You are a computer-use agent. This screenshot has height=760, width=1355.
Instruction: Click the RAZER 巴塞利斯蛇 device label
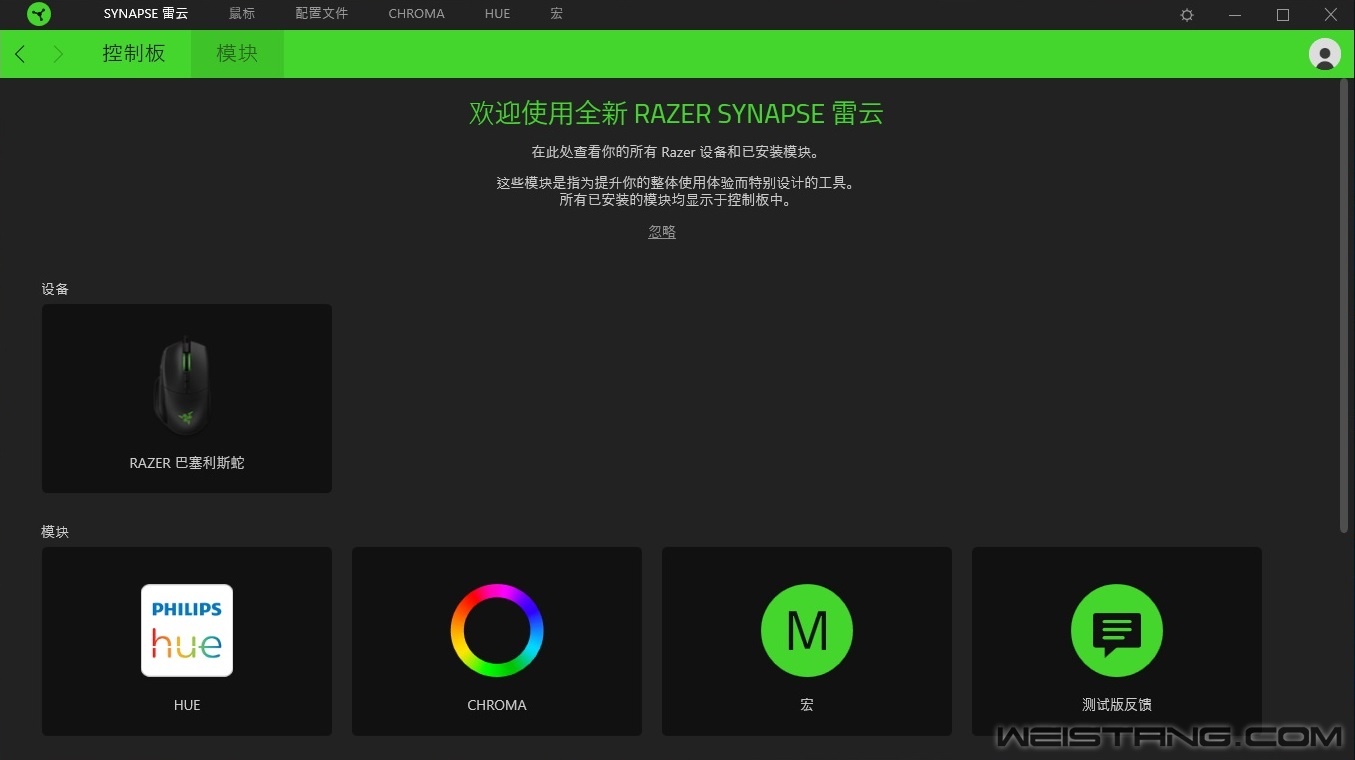coord(187,463)
